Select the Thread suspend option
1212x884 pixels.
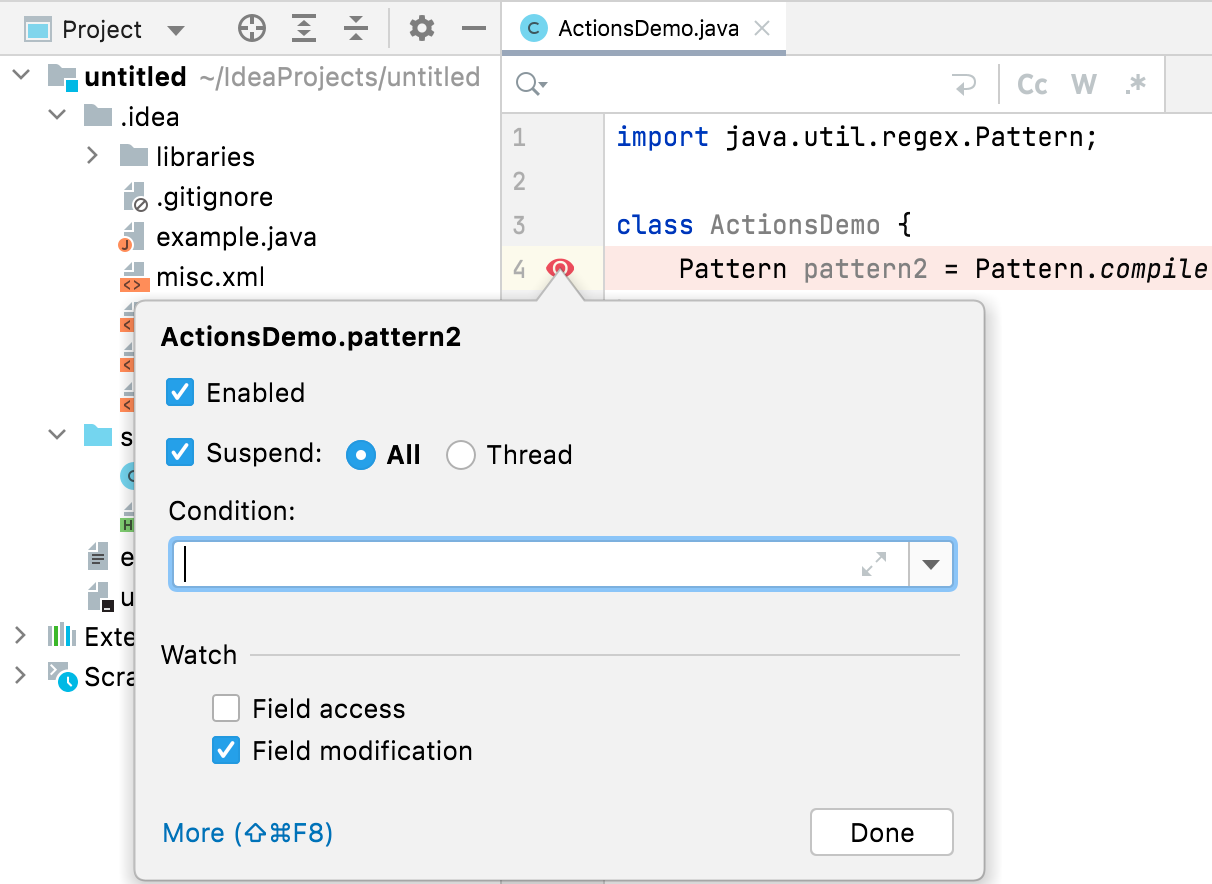tap(461, 455)
